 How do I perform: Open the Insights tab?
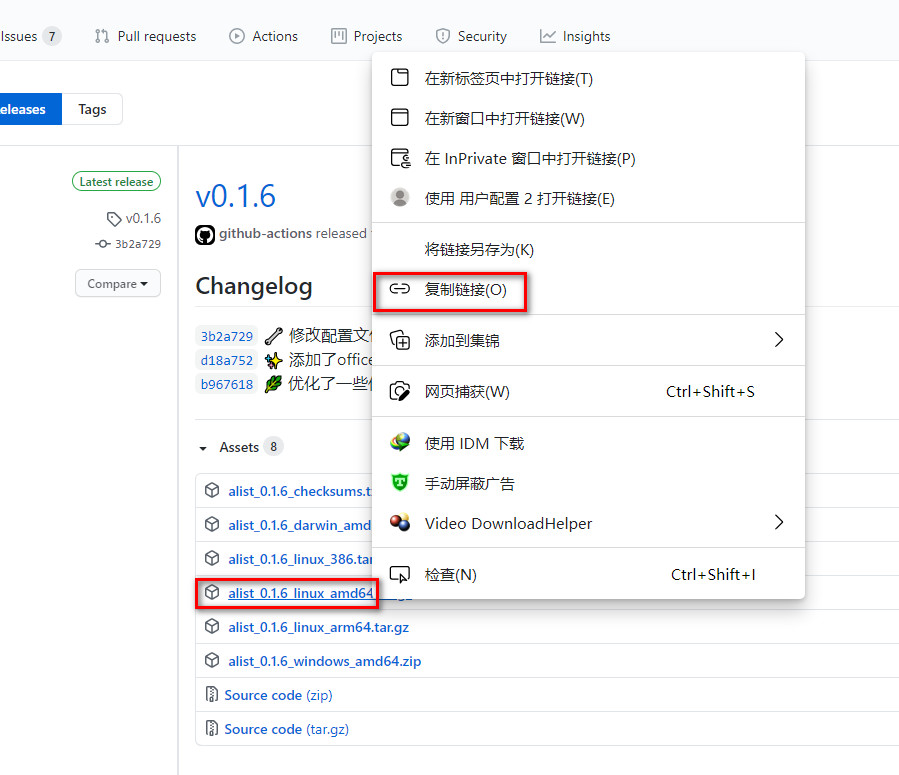[x=574, y=36]
